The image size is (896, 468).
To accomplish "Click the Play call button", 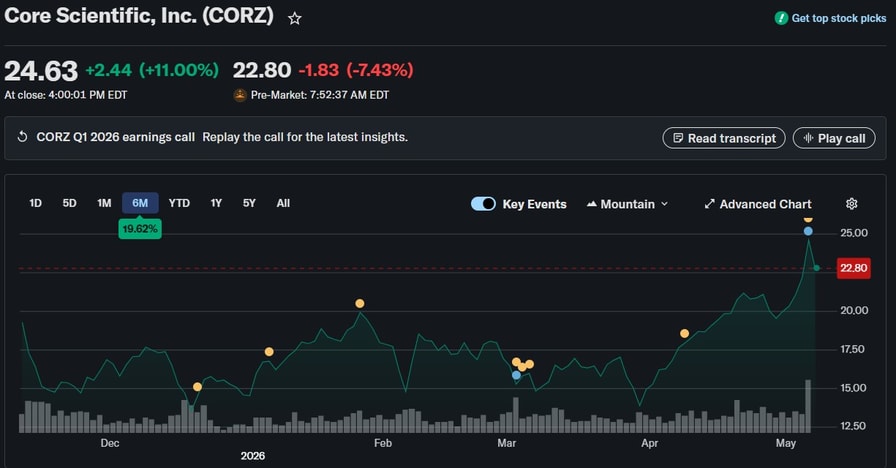I will pyautogui.click(x=834, y=138).
